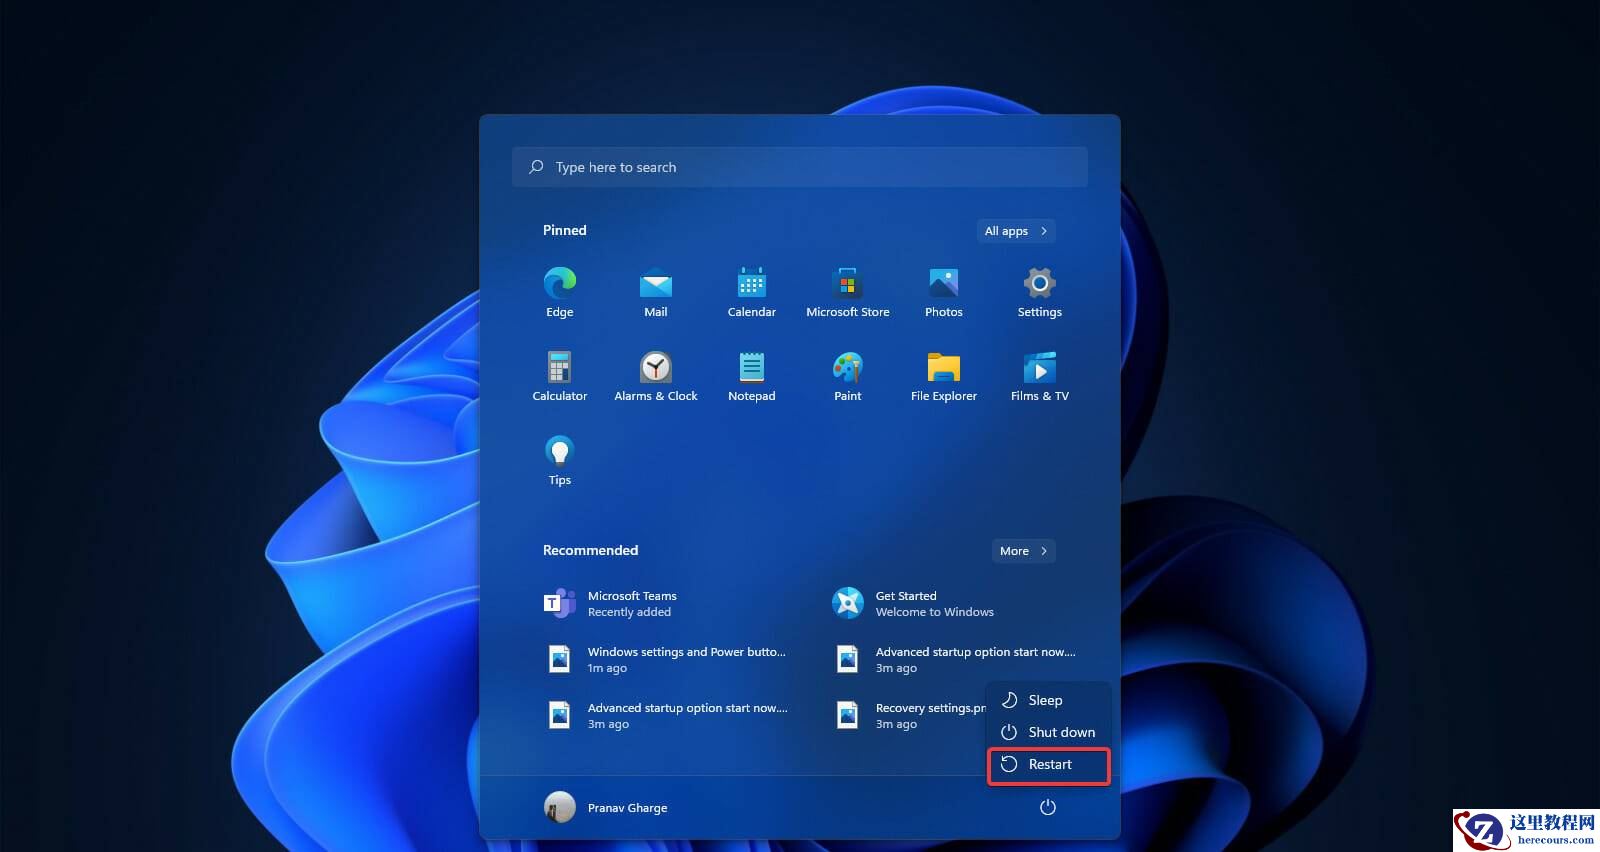The height and width of the screenshot is (852, 1600).
Task: Choose Shut down from the power menu
Action: click(1048, 732)
